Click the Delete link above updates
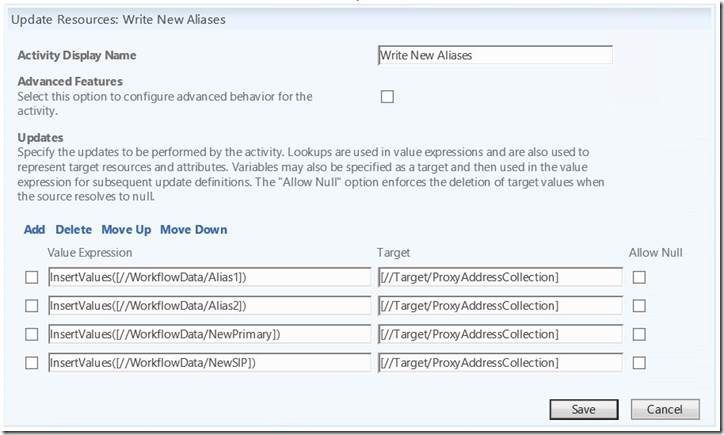Screen dimensions: 724x435 click(73, 229)
